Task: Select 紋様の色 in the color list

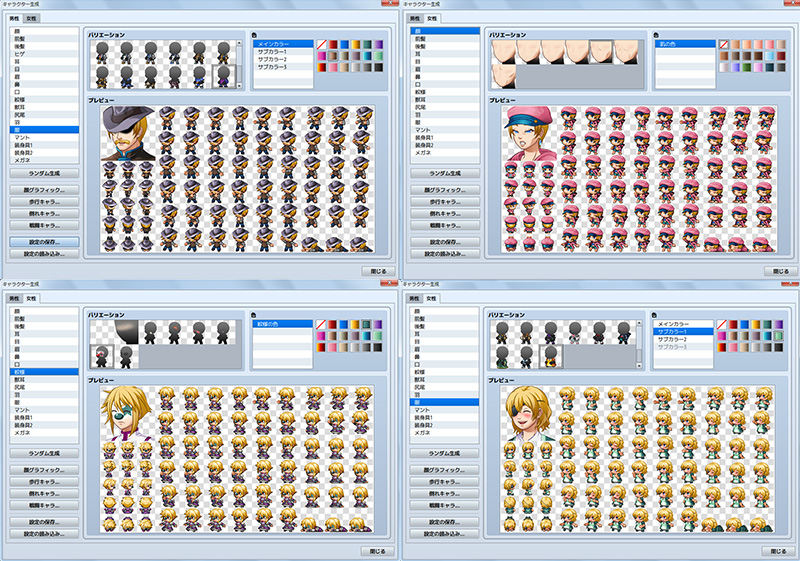Action: point(283,324)
